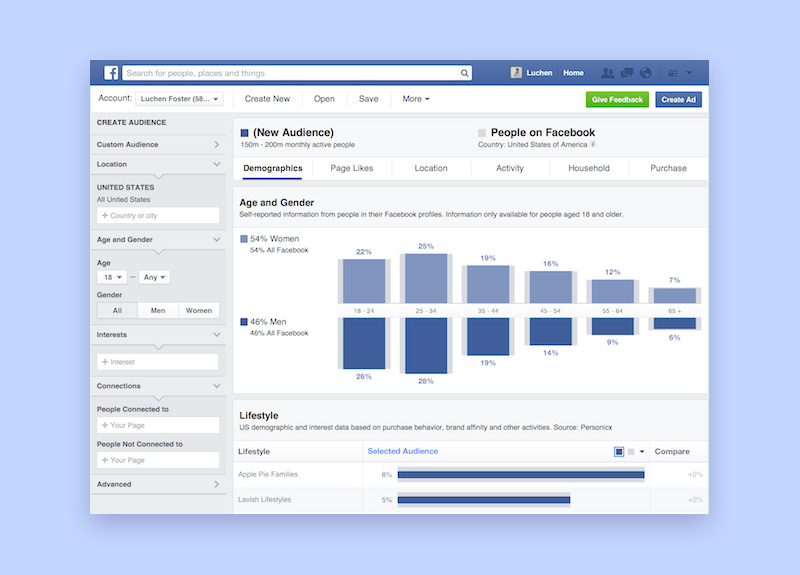The image size is (800, 575).
Task: Open the messages icon
Action: (627, 73)
